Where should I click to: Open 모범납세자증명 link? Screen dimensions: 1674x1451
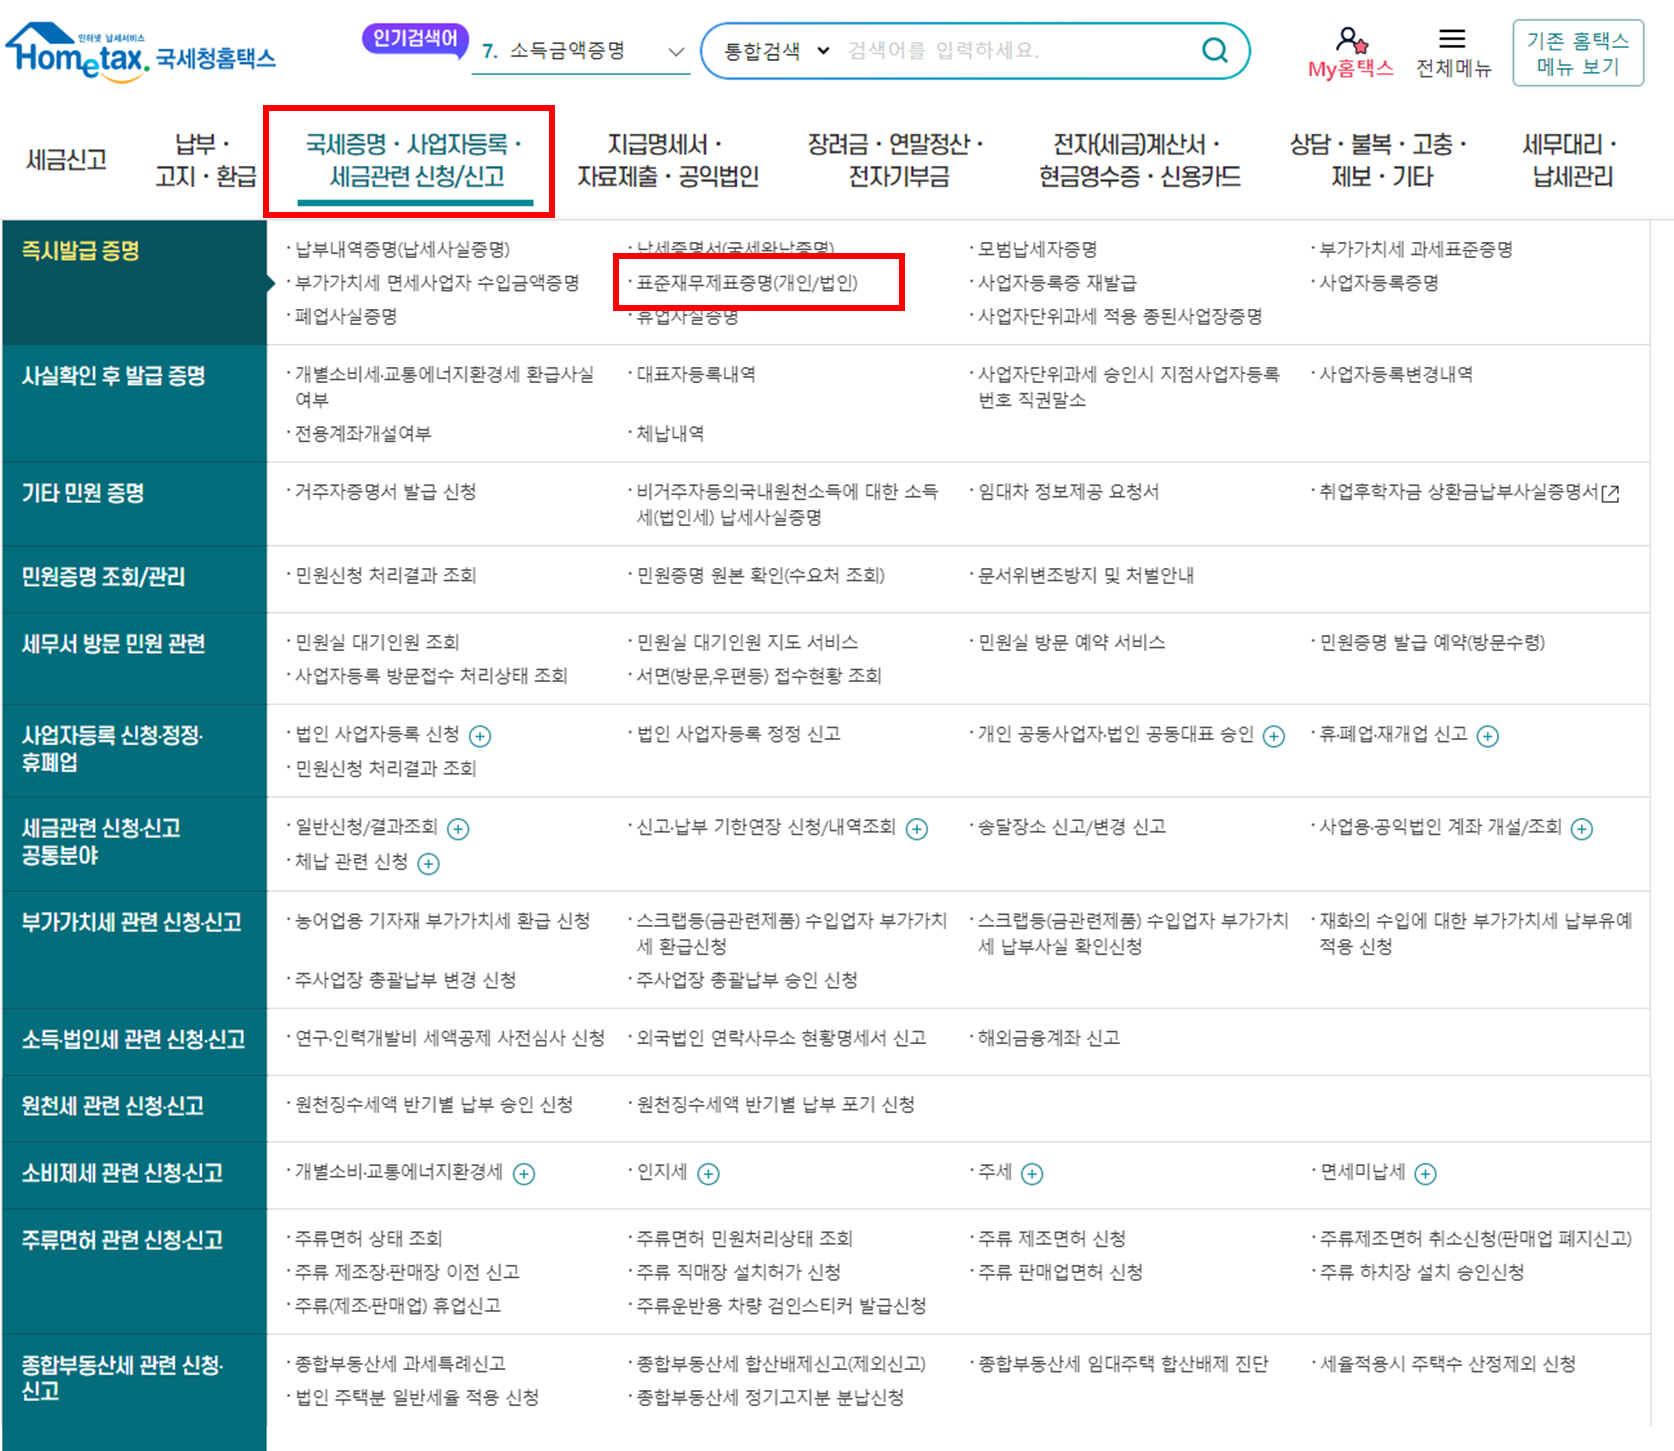[x=1038, y=249]
